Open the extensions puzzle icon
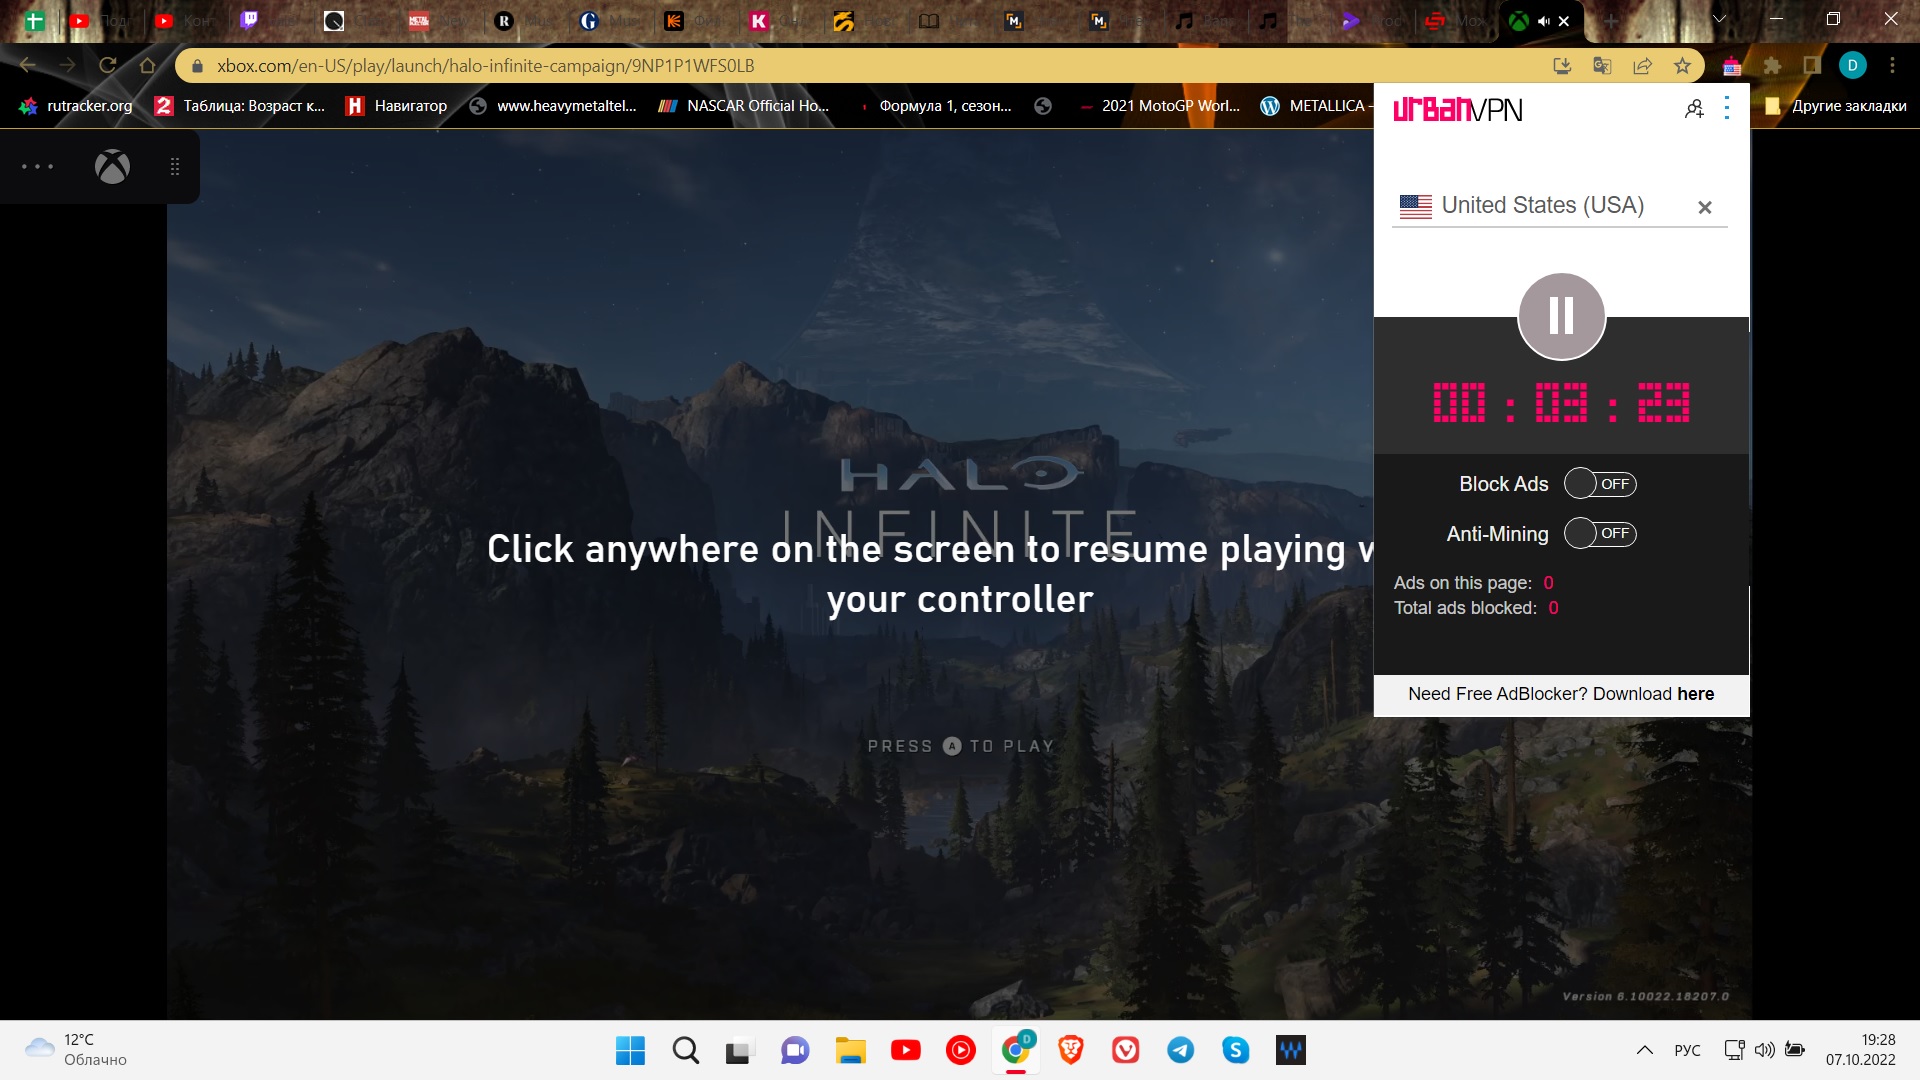The image size is (1920, 1080). pyautogui.click(x=1772, y=66)
